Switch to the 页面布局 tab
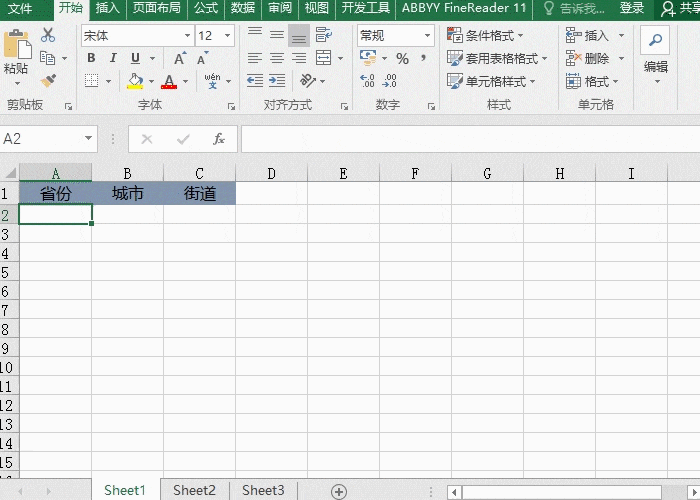The width and height of the screenshot is (700, 500). 157,8
